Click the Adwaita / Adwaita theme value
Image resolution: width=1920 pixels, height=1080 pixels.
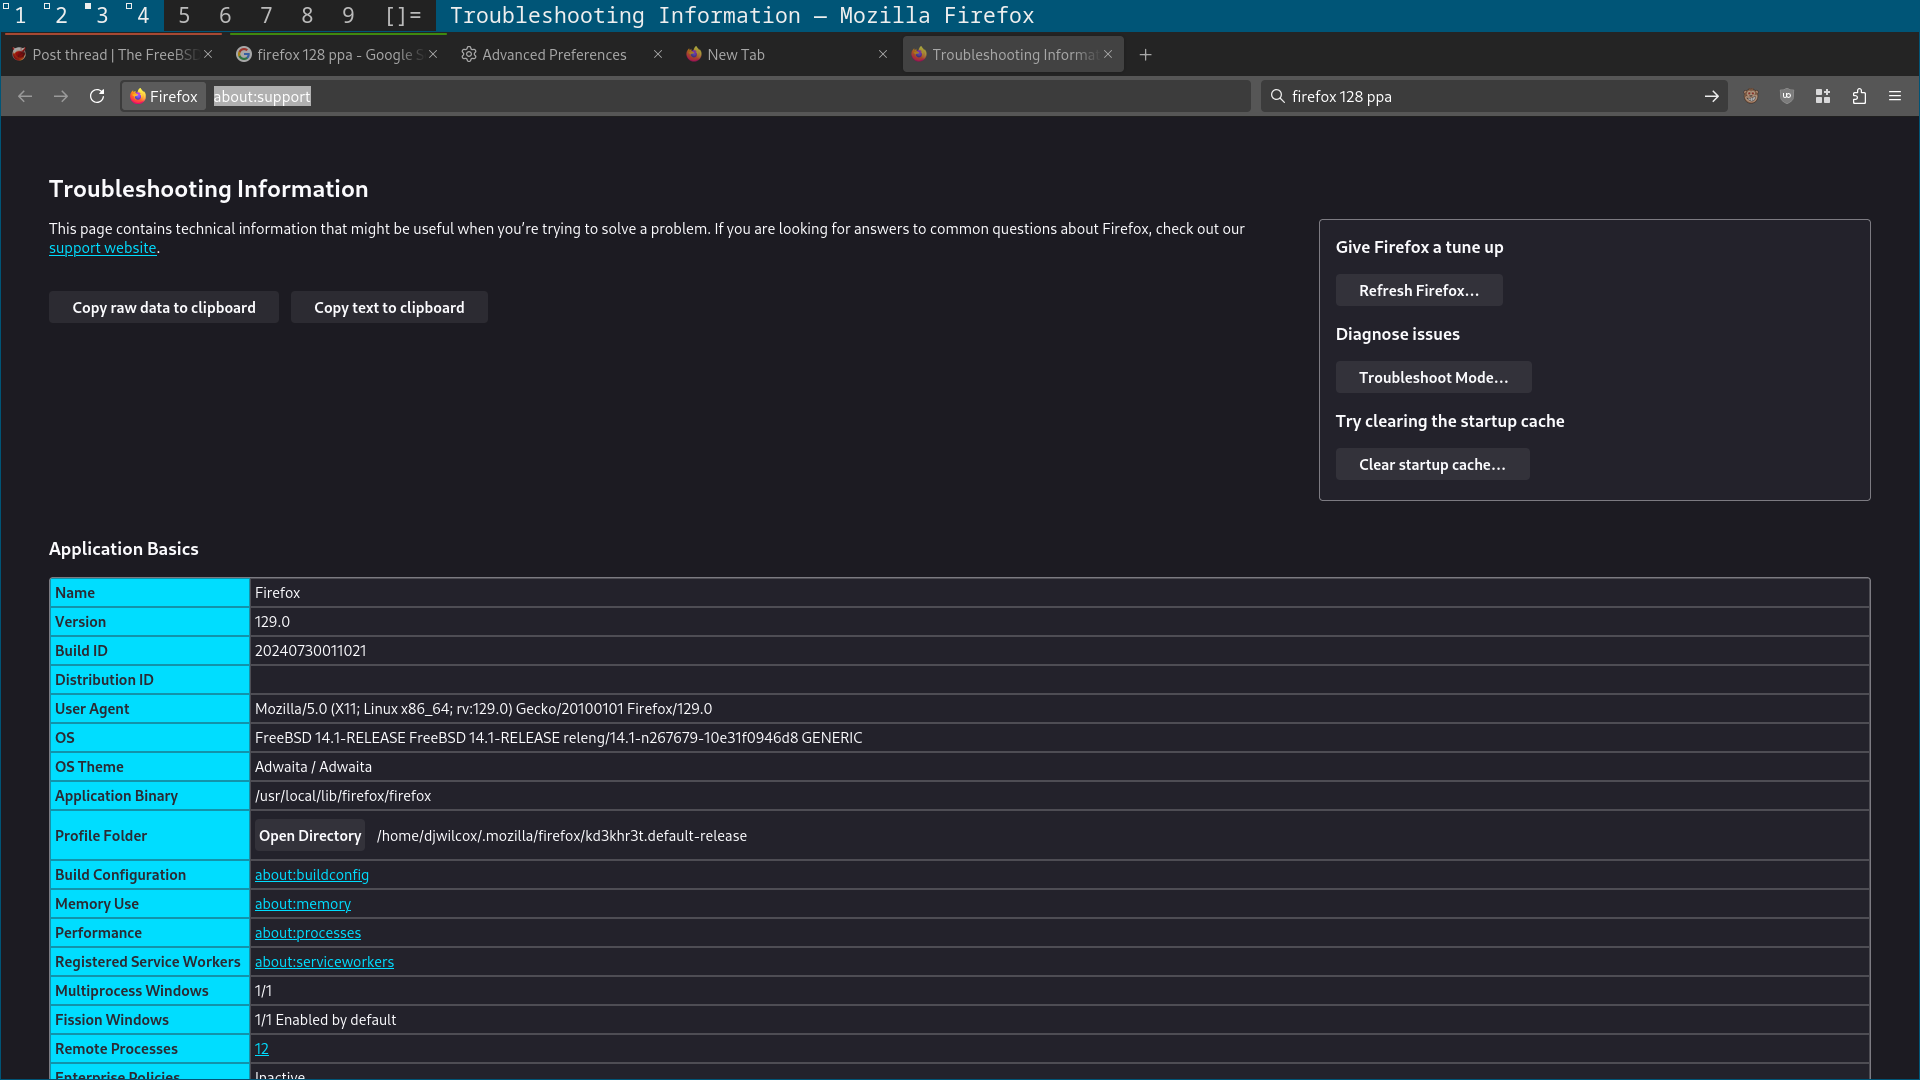[x=313, y=767]
